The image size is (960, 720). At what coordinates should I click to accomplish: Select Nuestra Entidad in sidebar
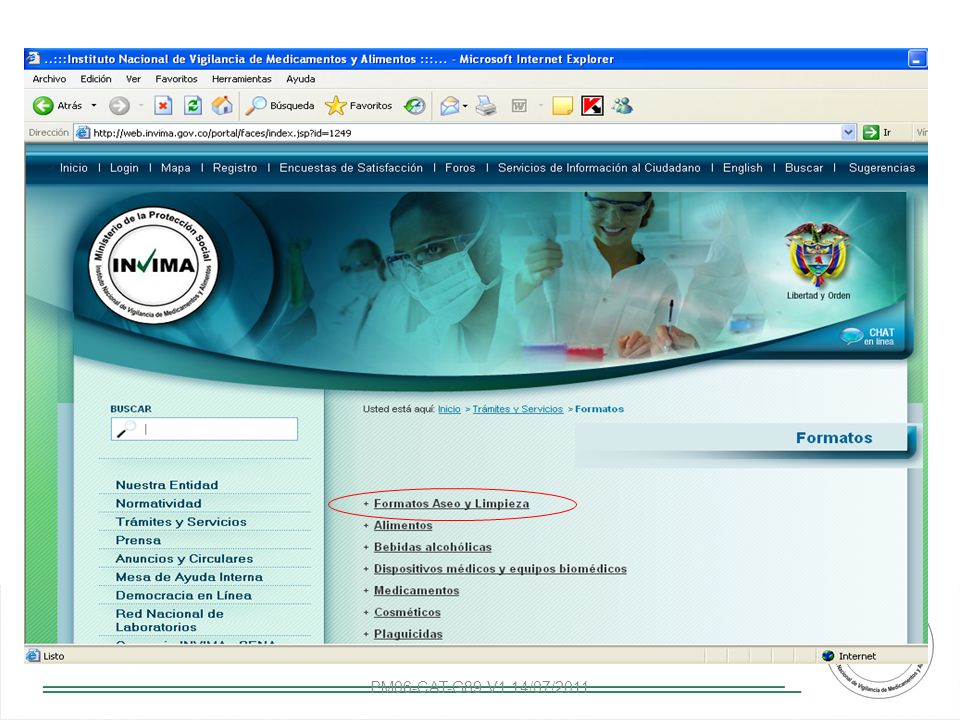click(167, 485)
